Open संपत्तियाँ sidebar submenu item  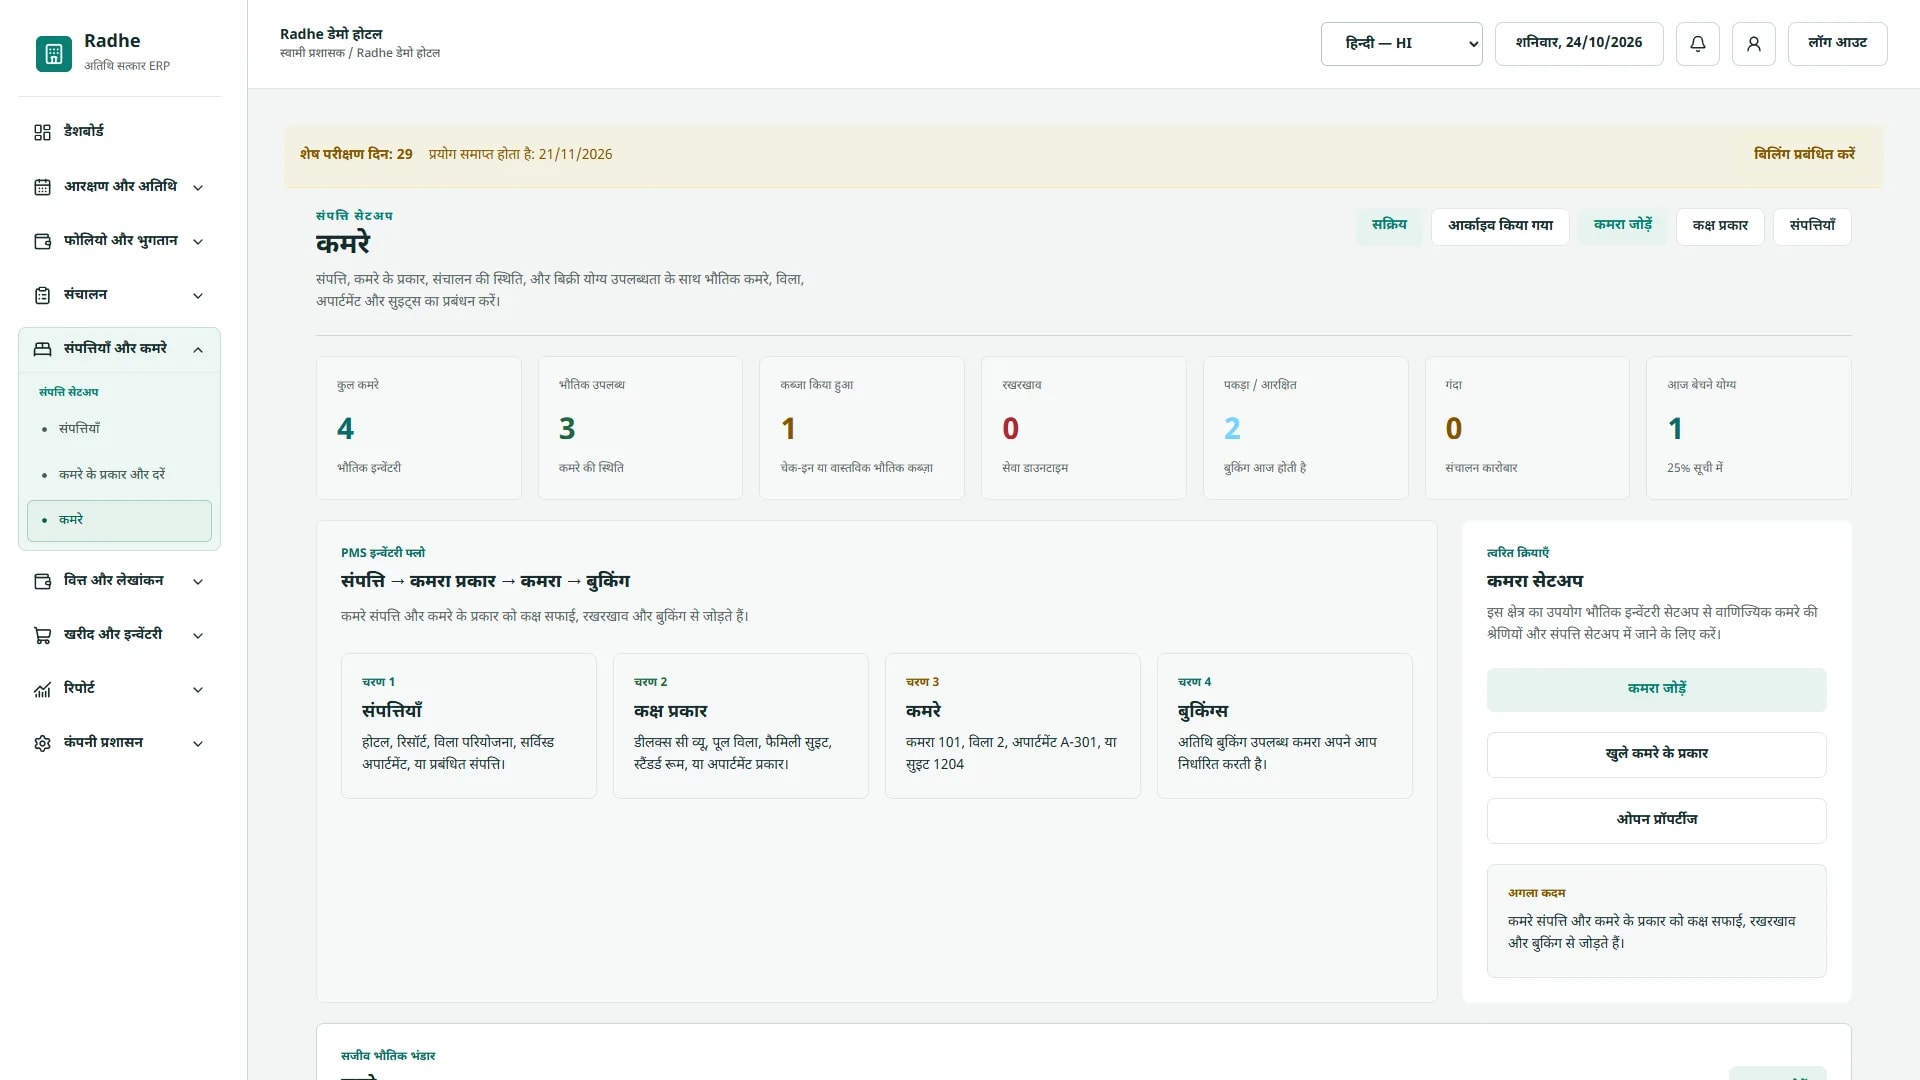click(119, 429)
